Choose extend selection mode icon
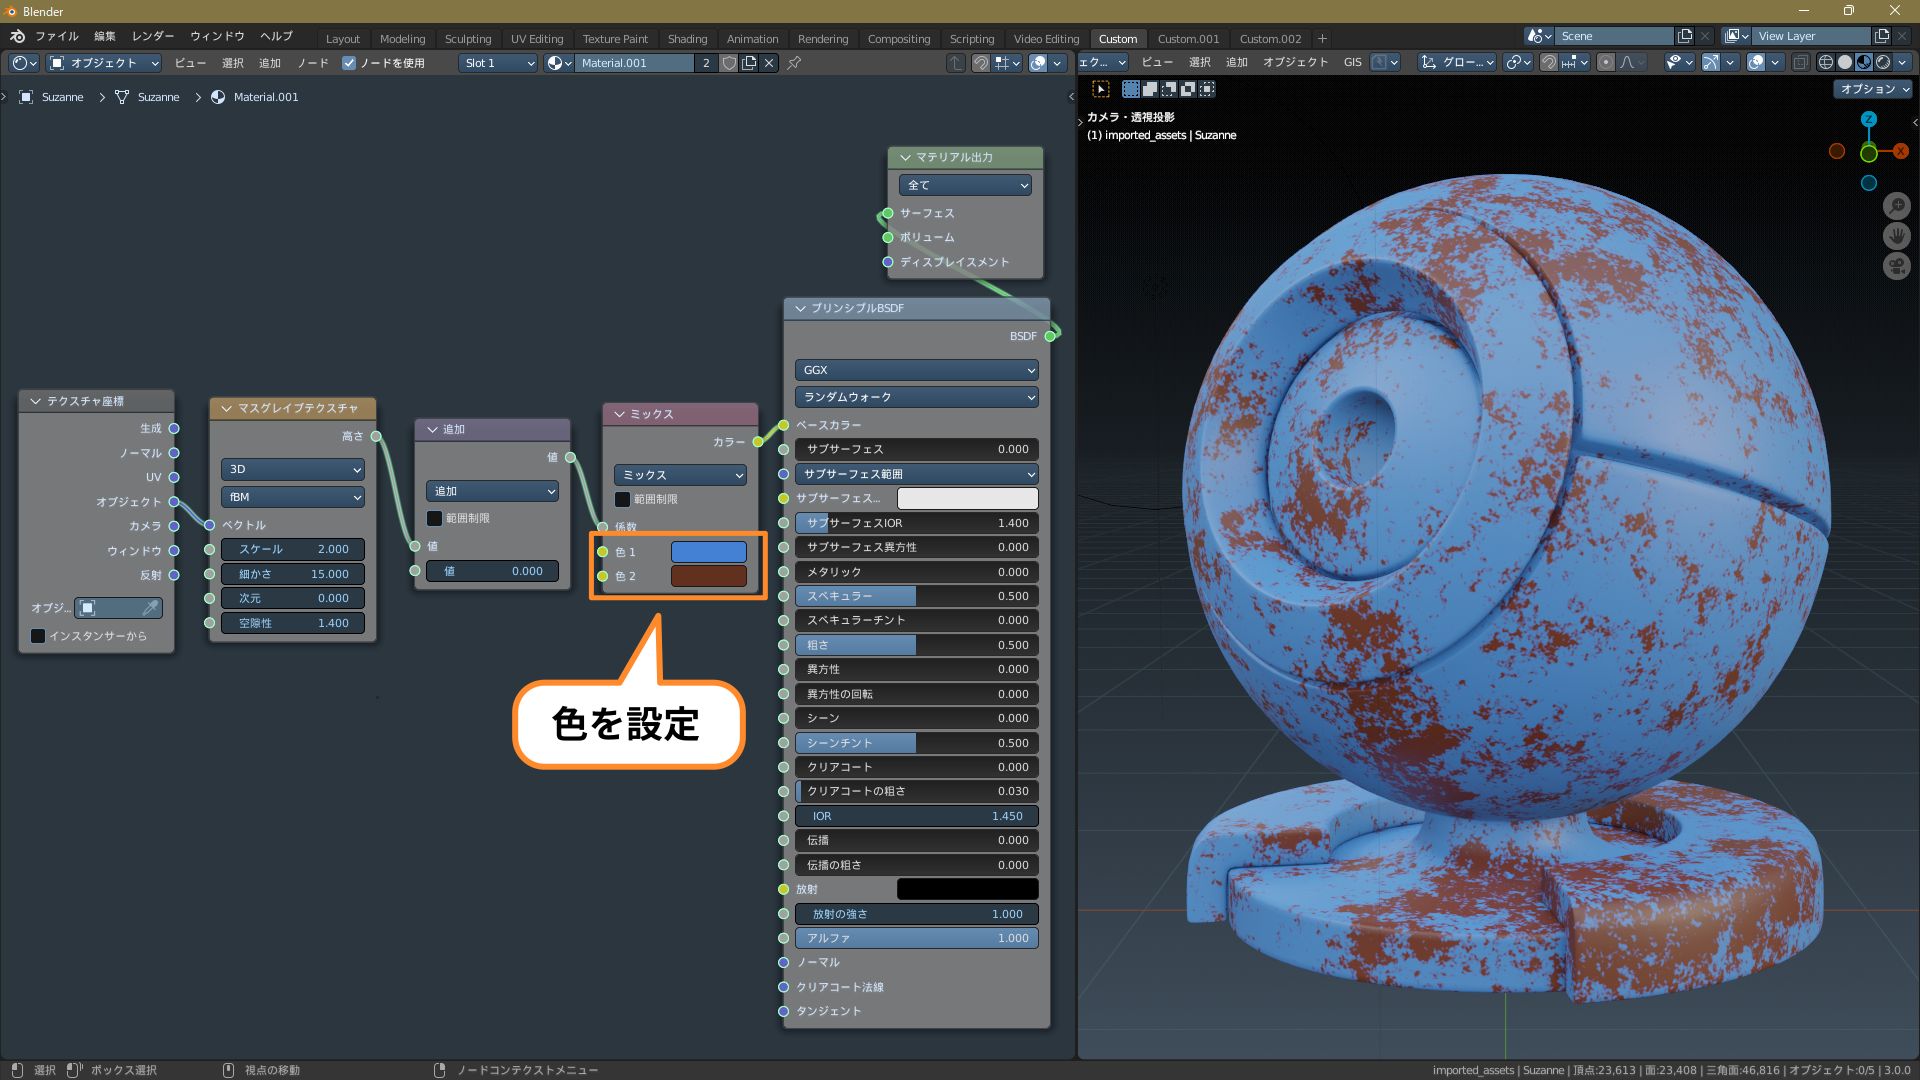 1150,89
